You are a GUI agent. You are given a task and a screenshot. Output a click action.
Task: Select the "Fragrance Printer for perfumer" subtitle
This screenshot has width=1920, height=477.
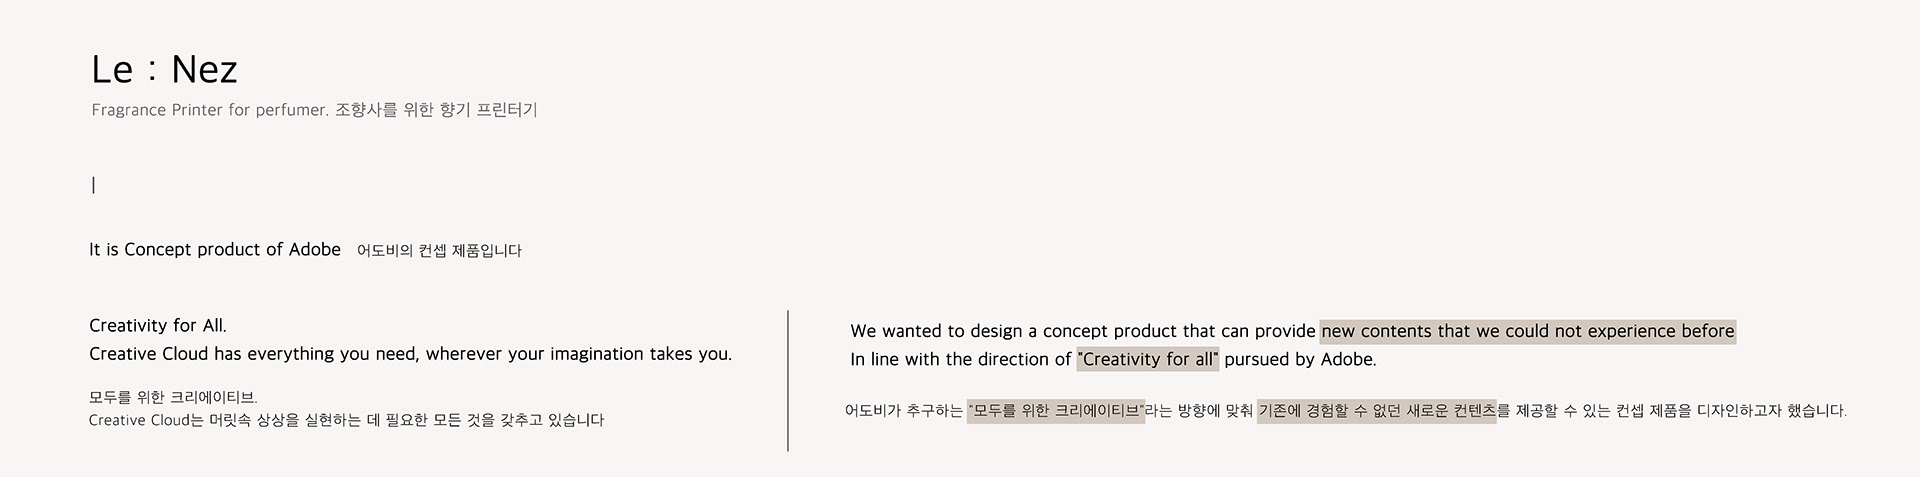tap(210, 110)
